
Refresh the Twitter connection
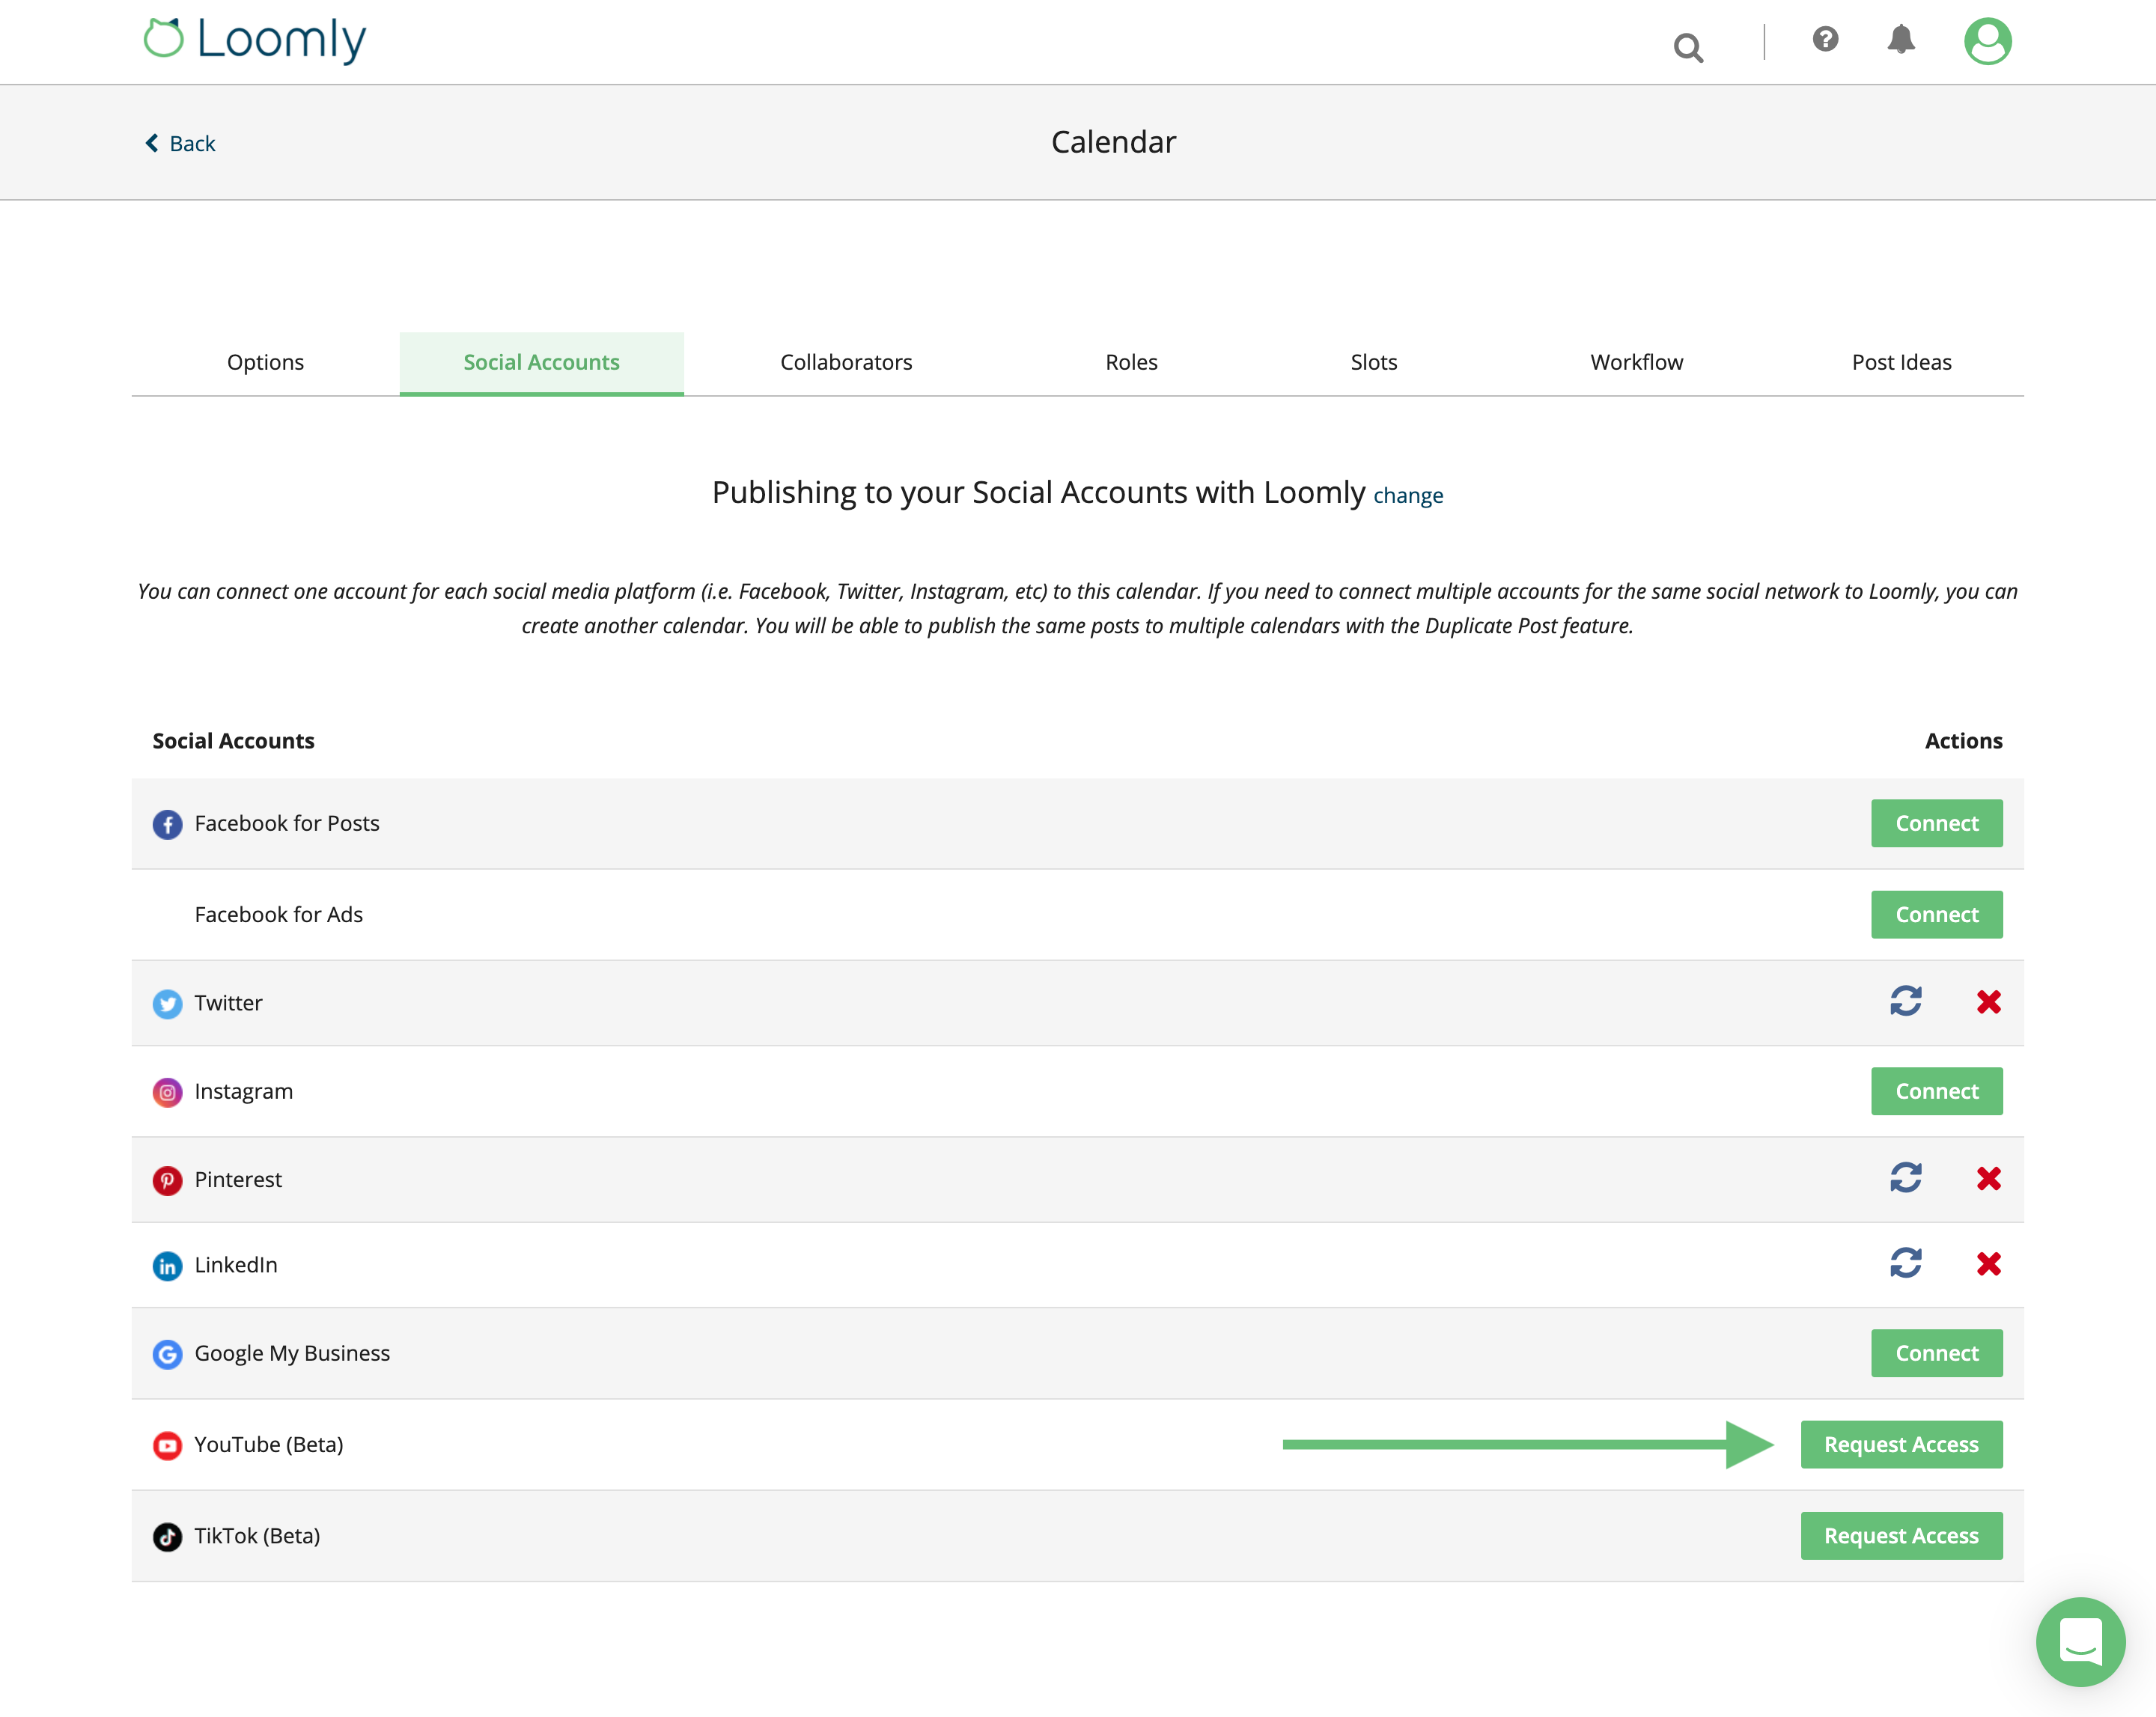[1906, 1003]
